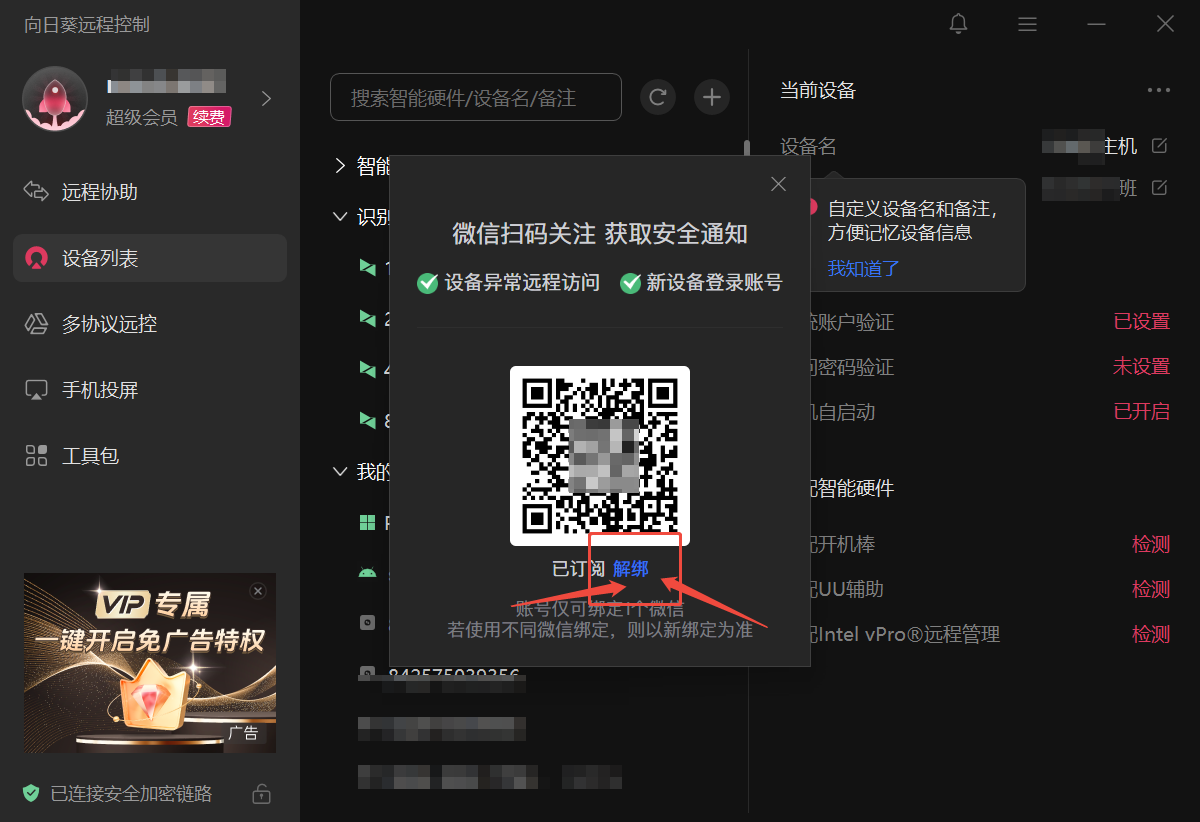Image resolution: width=1200 pixels, height=822 pixels.
Task: Dismiss tooltip with 我知道了
Action: [x=864, y=268]
